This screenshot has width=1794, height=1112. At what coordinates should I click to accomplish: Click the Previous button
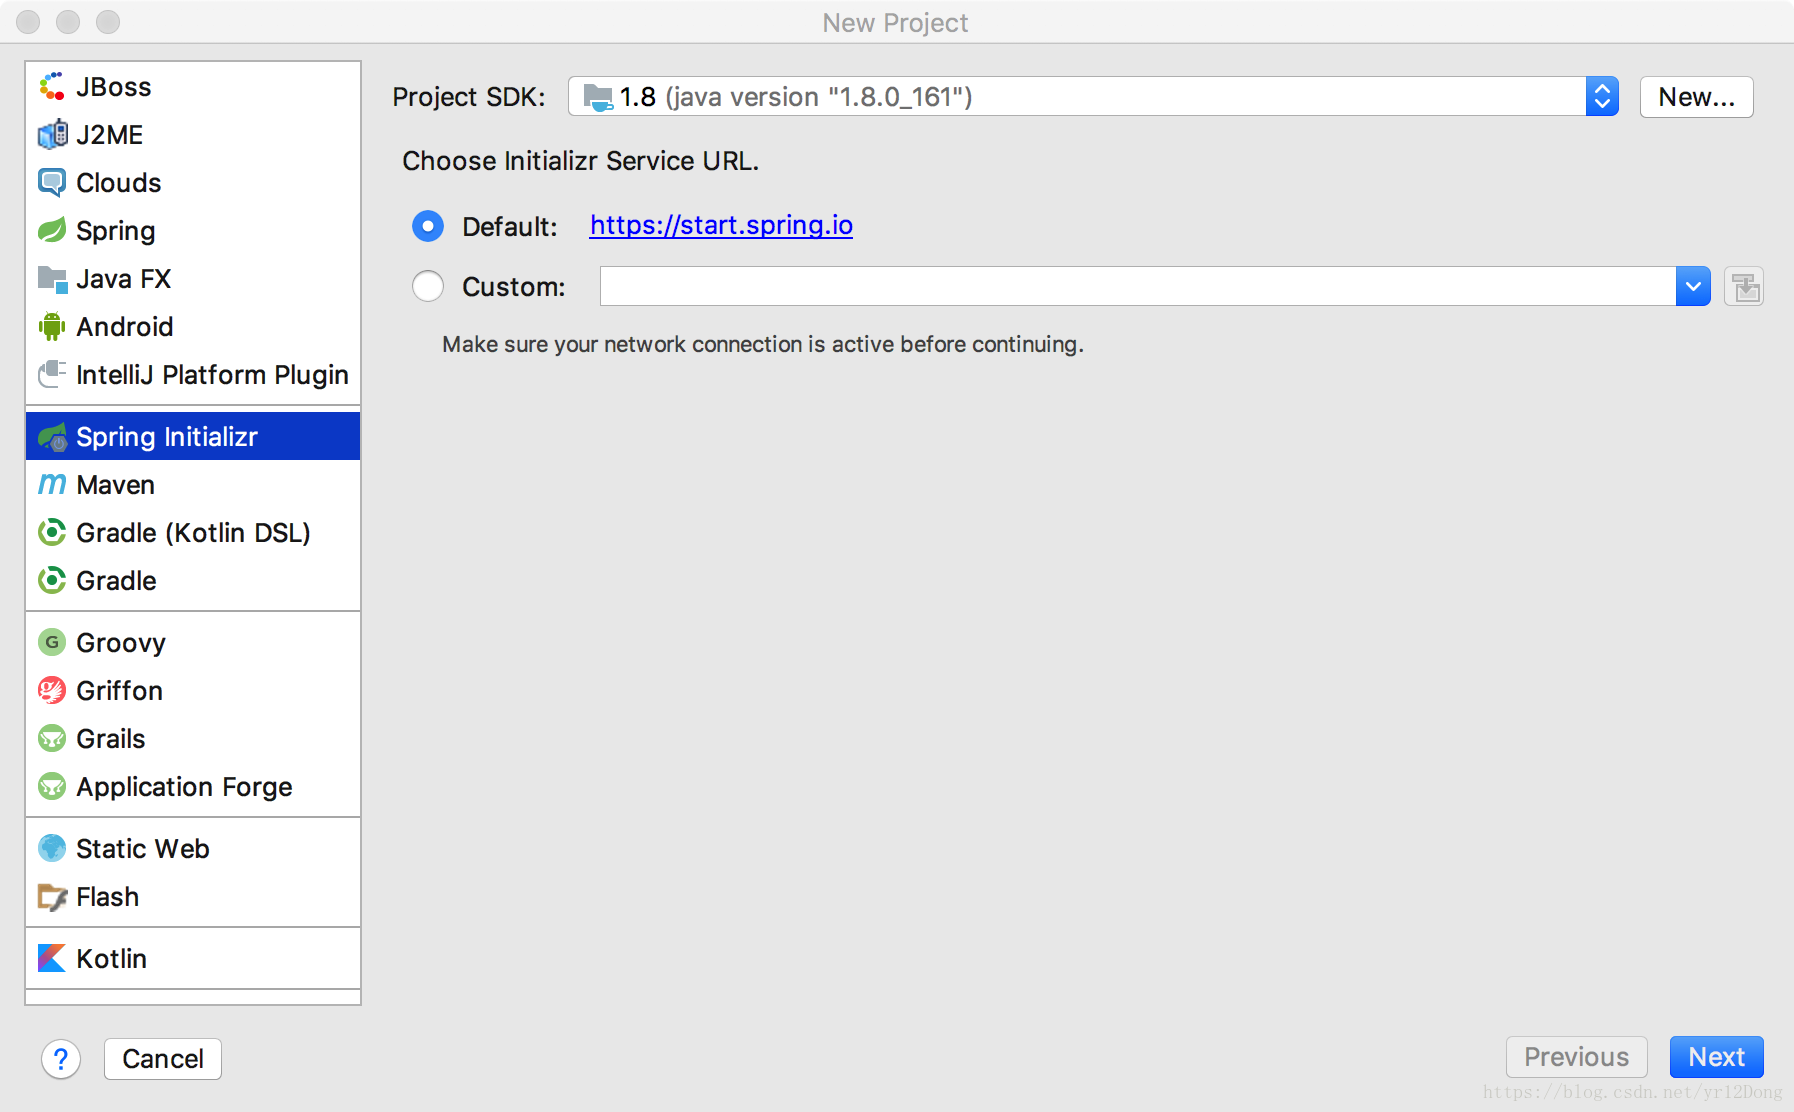pos(1576,1057)
